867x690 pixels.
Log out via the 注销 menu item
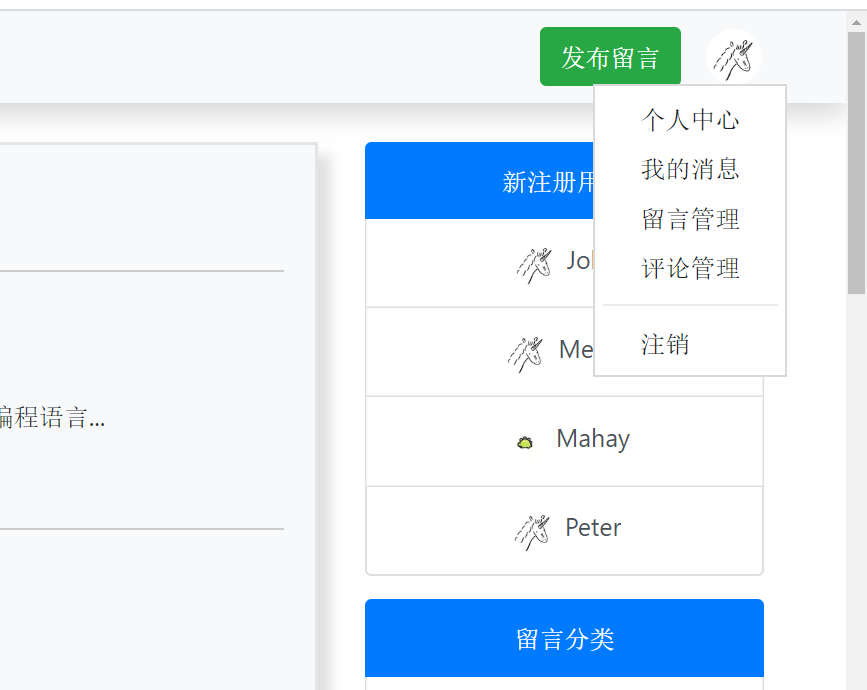point(665,345)
